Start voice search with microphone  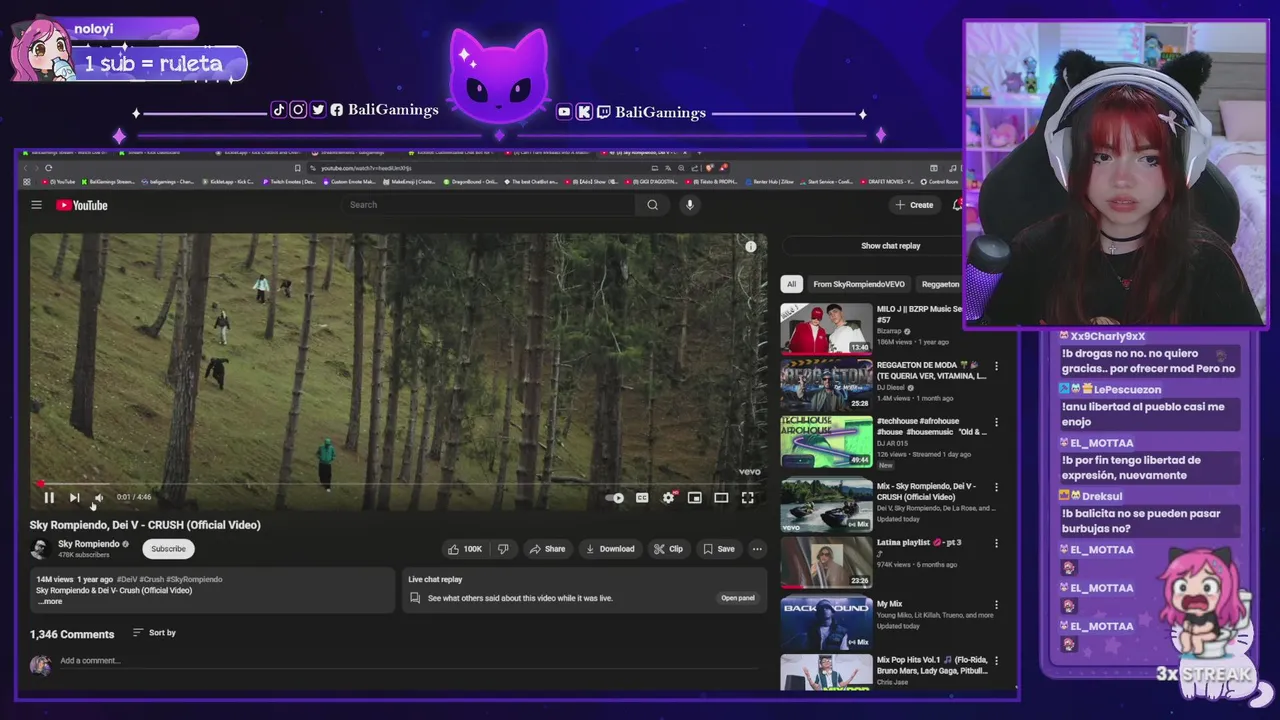click(x=689, y=205)
